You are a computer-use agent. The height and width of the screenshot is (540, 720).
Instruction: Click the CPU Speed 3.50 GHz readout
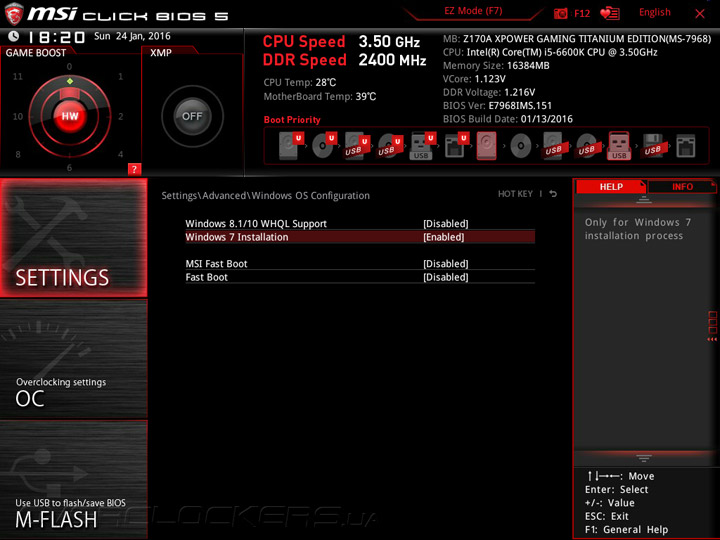341,41
